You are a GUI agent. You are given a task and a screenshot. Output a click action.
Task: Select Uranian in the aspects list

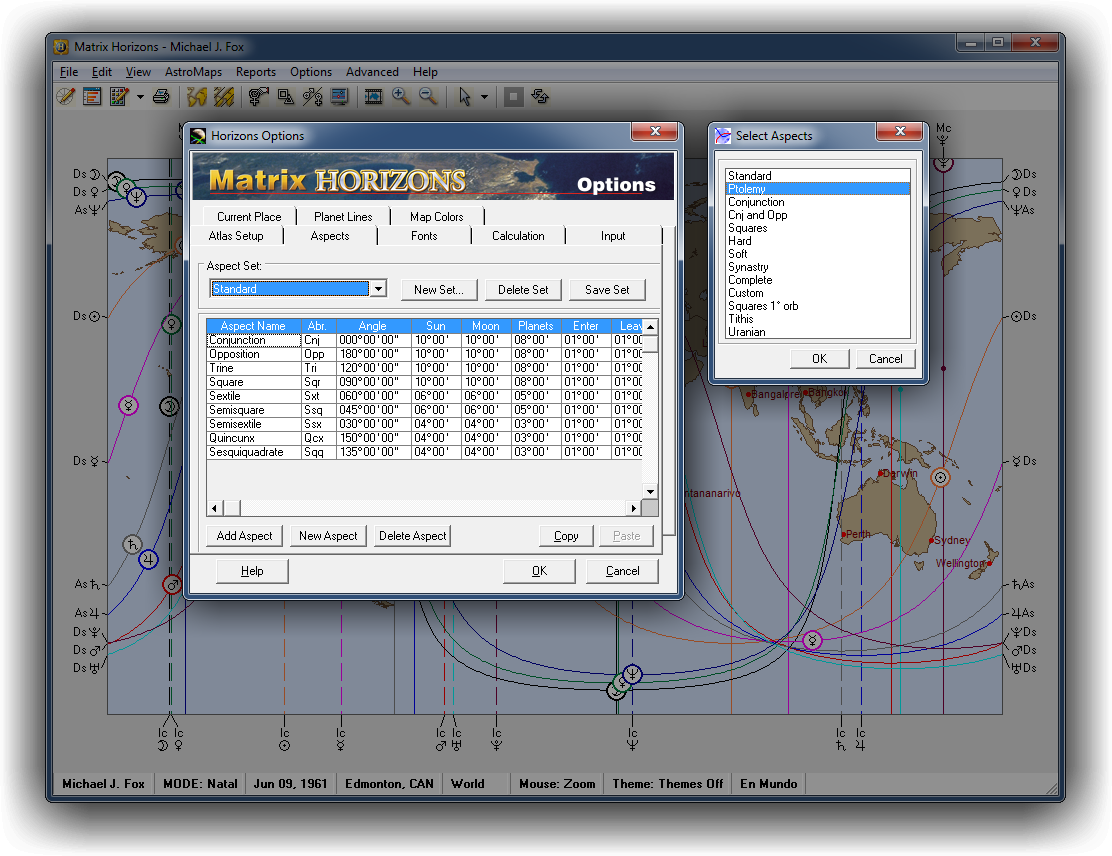pos(818,332)
